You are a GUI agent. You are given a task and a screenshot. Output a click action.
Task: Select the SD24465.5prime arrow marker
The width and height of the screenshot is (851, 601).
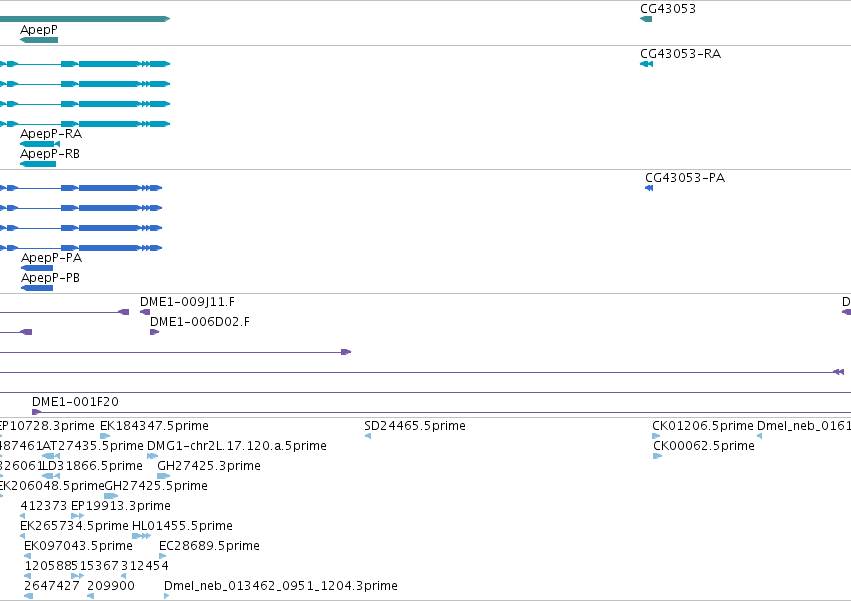coord(368,436)
